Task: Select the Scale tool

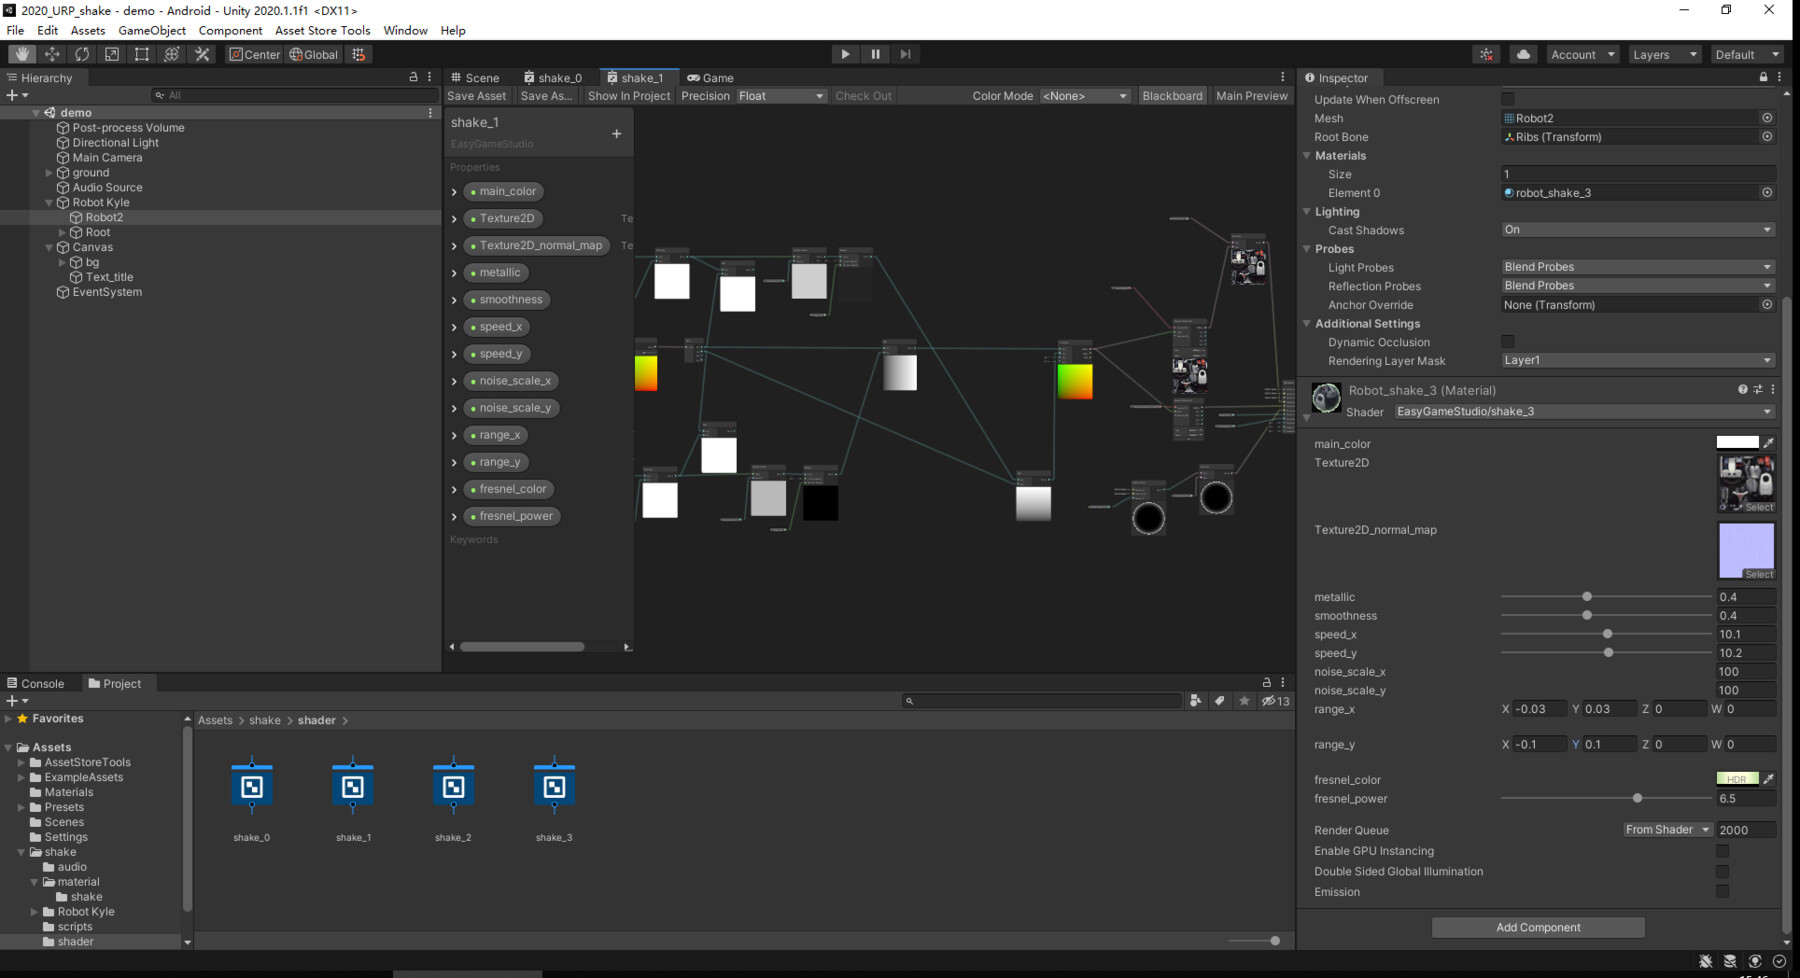Action: (111, 54)
